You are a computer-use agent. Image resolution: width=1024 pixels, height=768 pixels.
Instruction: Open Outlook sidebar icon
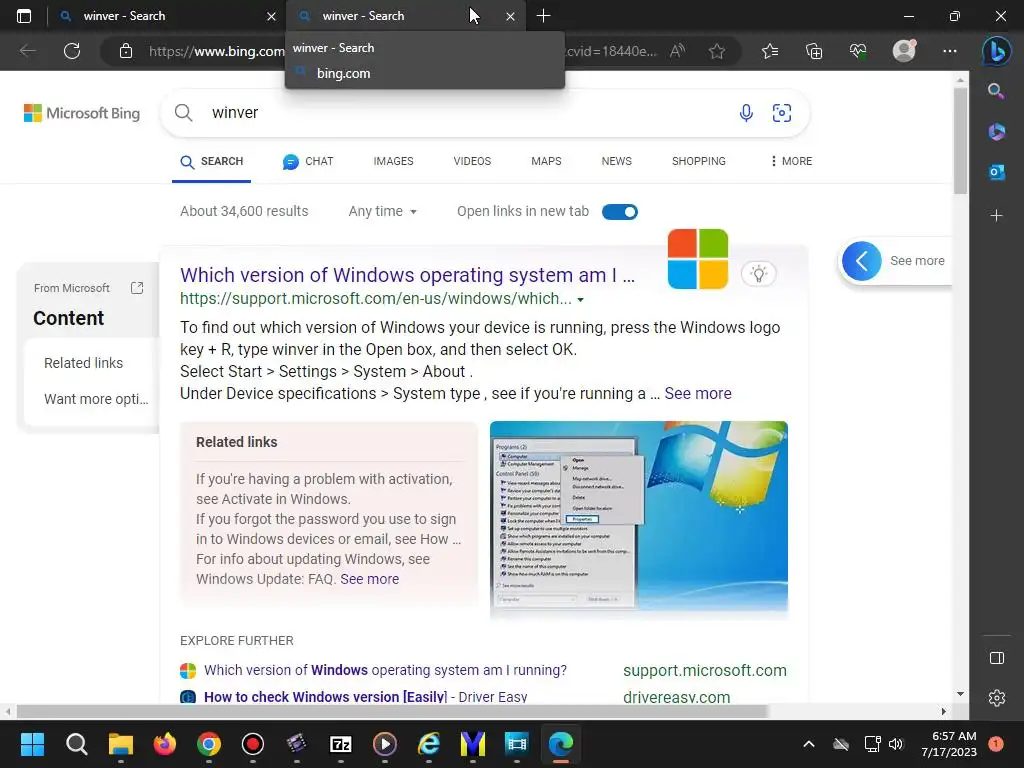tap(996, 172)
